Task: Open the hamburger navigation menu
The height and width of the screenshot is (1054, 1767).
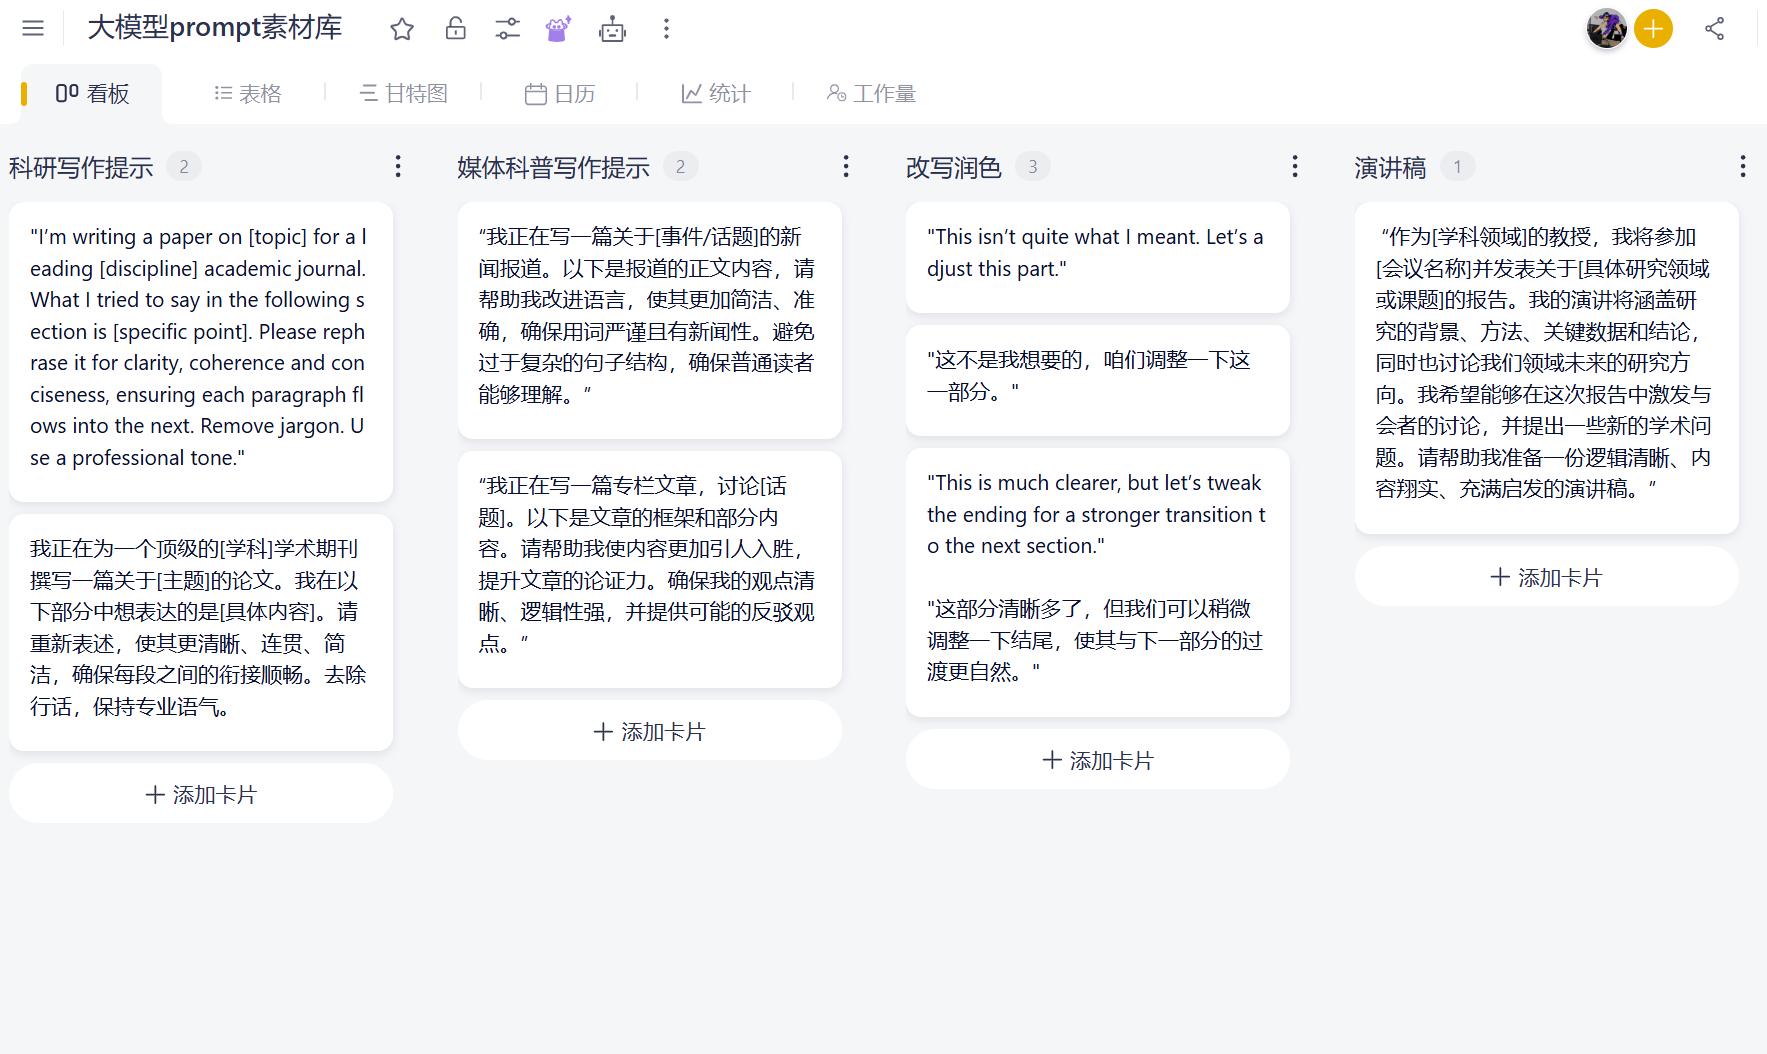Action: pyautogui.click(x=33, y=28)
